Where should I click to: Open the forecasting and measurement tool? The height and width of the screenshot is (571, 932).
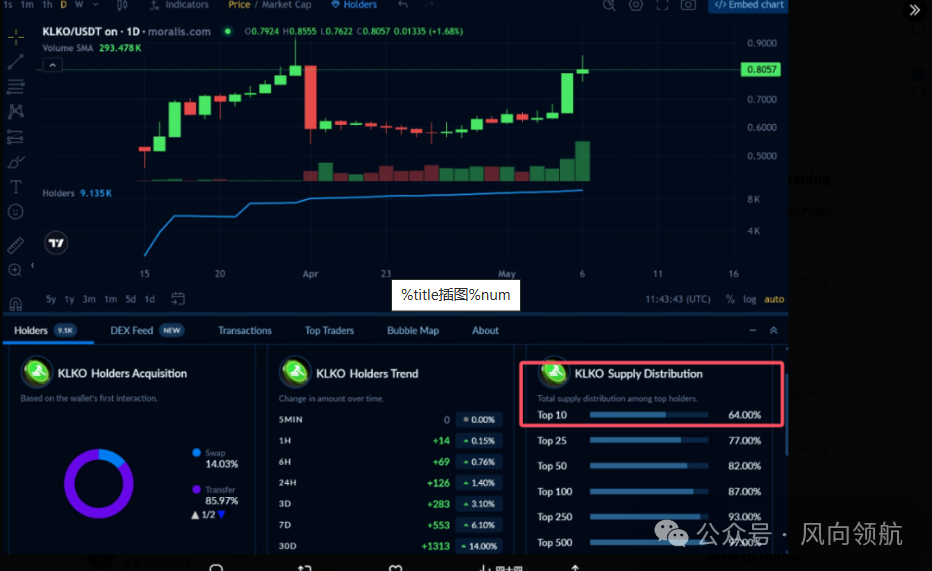pyautogui.click(x=15, y=137)
